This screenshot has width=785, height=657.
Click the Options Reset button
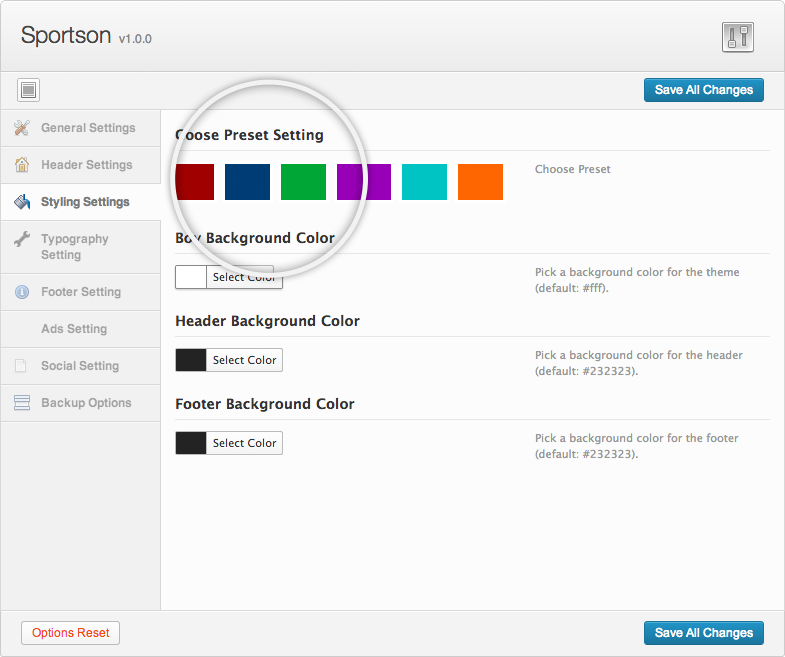point(70,633)
